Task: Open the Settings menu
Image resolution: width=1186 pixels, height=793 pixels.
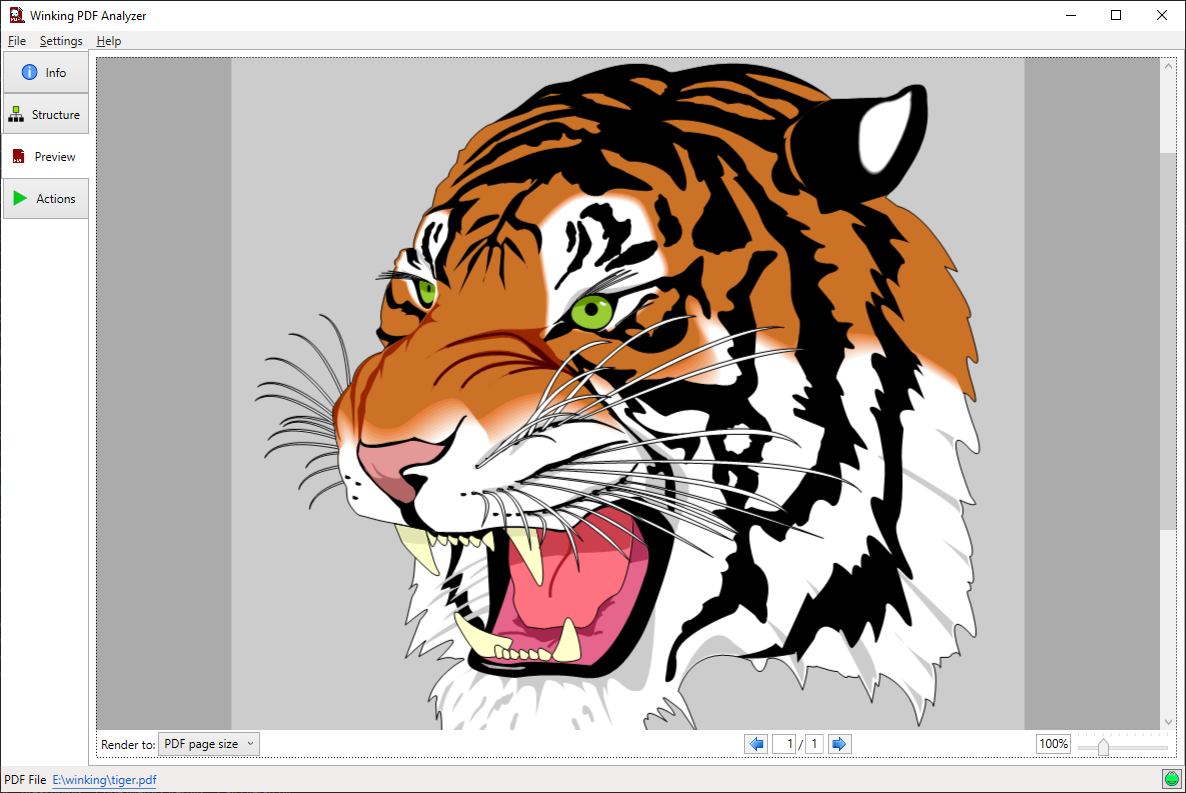Action: (x=61, y=41)
